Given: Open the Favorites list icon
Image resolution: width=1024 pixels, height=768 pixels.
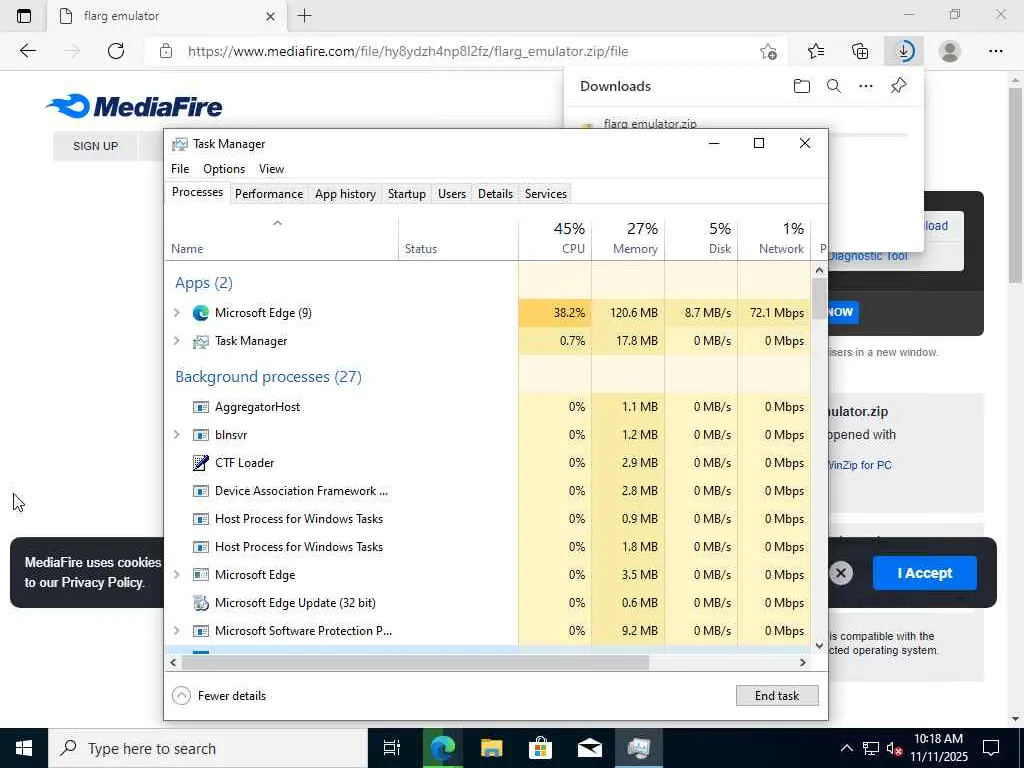Looking at the screenshot, I should [816, 51].
